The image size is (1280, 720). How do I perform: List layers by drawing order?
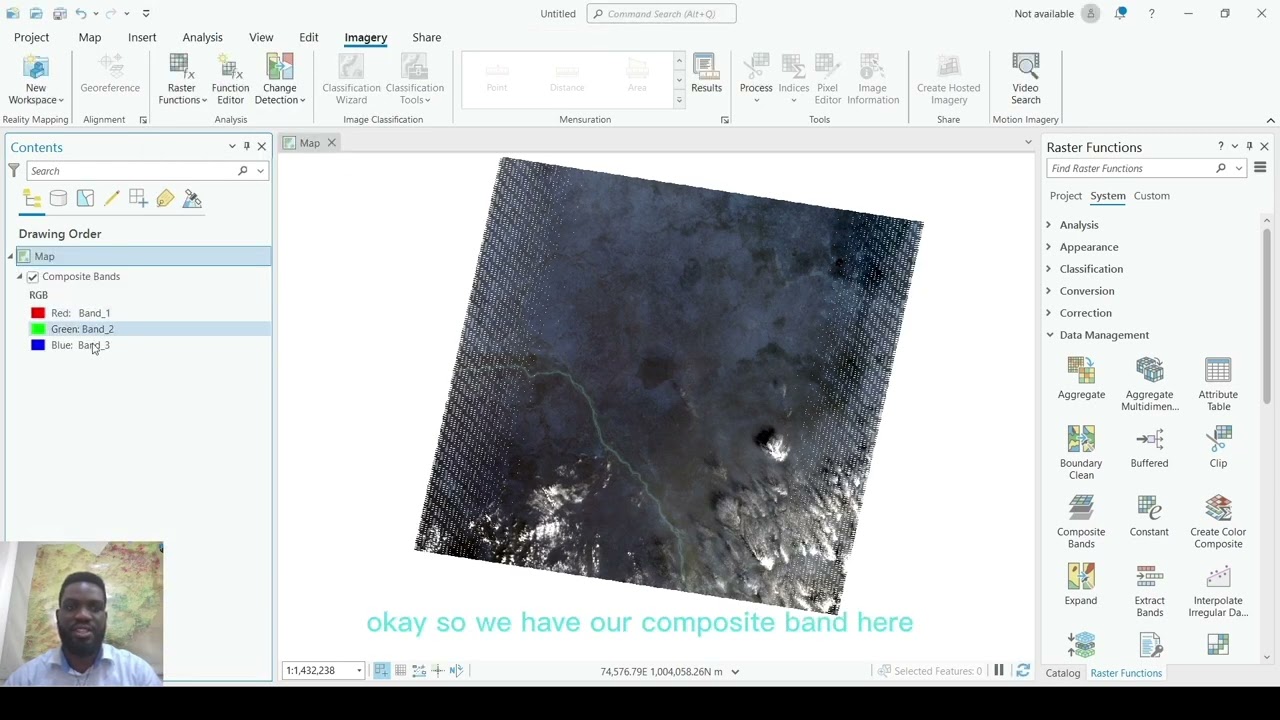coord(32,199)
